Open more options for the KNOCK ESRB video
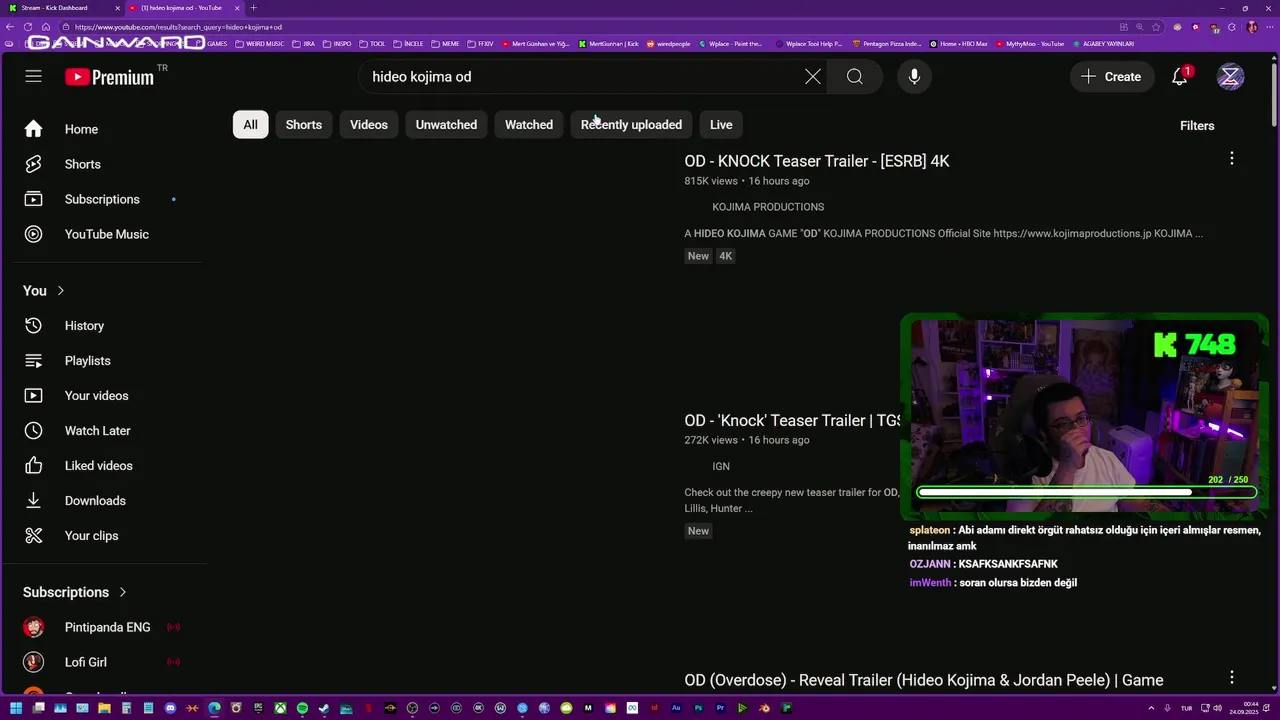This screenshot has width=1280, height=720. coord(1232,158)
